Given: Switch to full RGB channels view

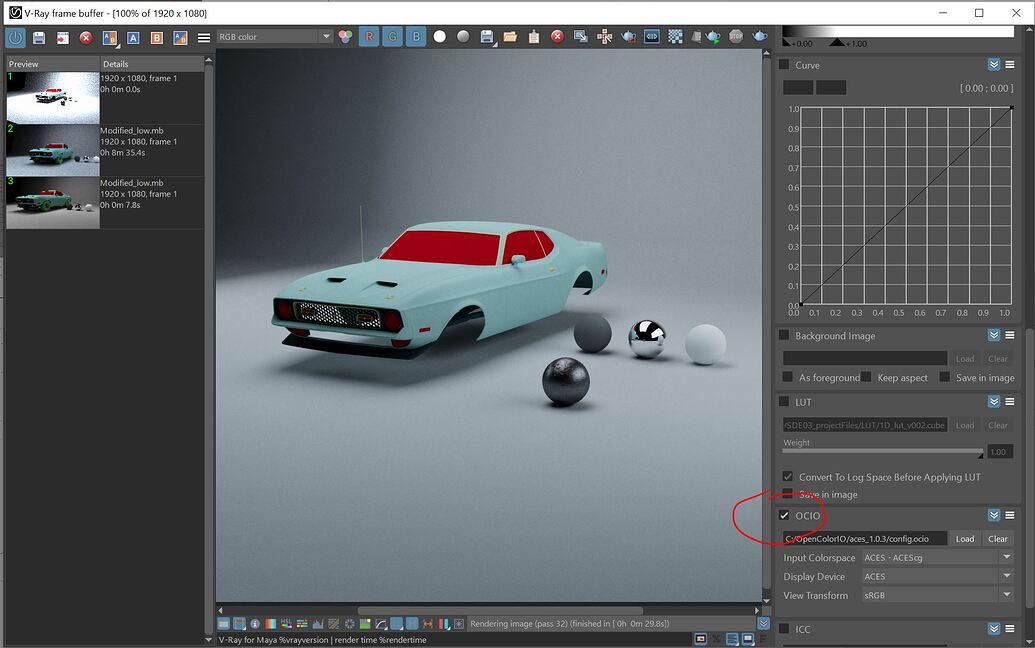Looking at the screenshot, I should pos(345,37).
